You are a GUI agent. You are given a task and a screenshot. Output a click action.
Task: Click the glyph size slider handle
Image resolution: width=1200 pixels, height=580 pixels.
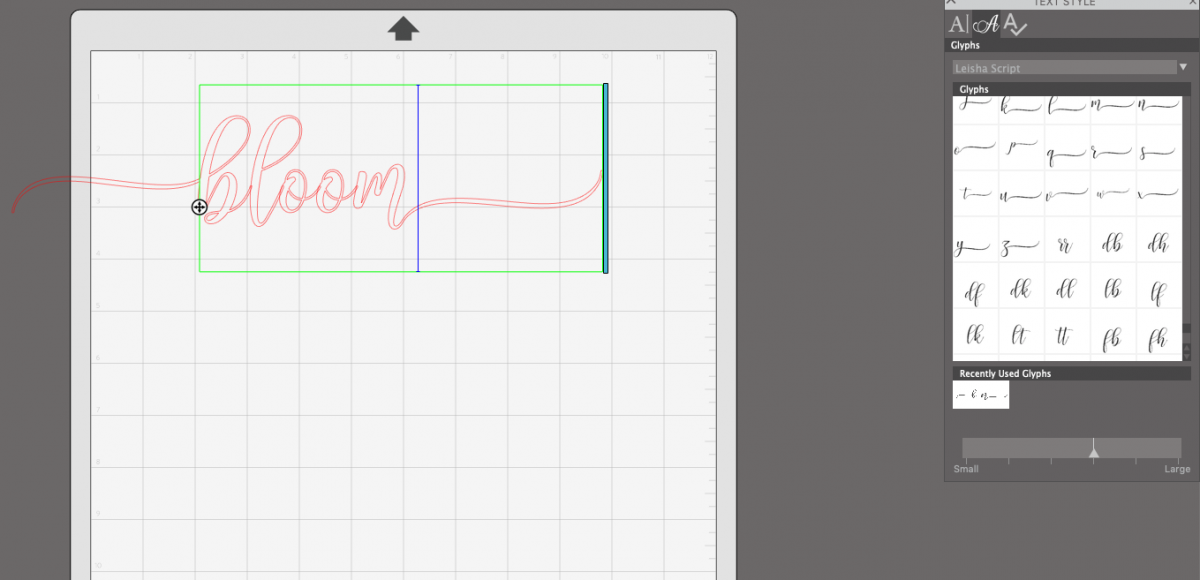[1094, 452]
